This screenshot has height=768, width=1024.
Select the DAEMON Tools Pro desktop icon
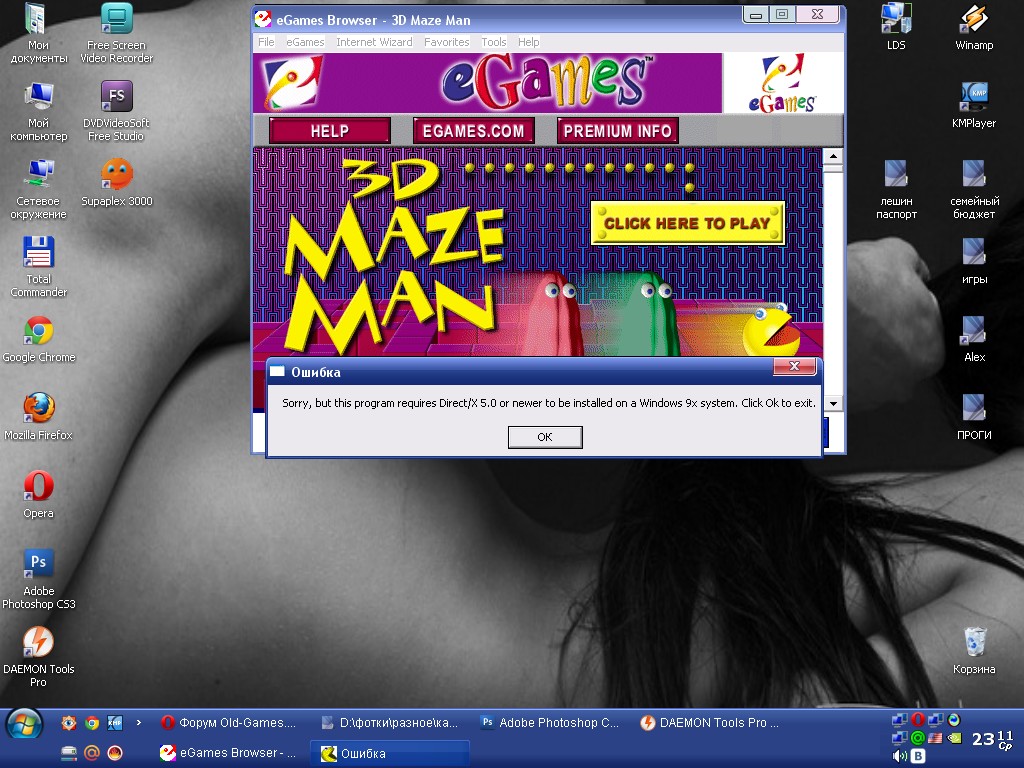[38, 657]
